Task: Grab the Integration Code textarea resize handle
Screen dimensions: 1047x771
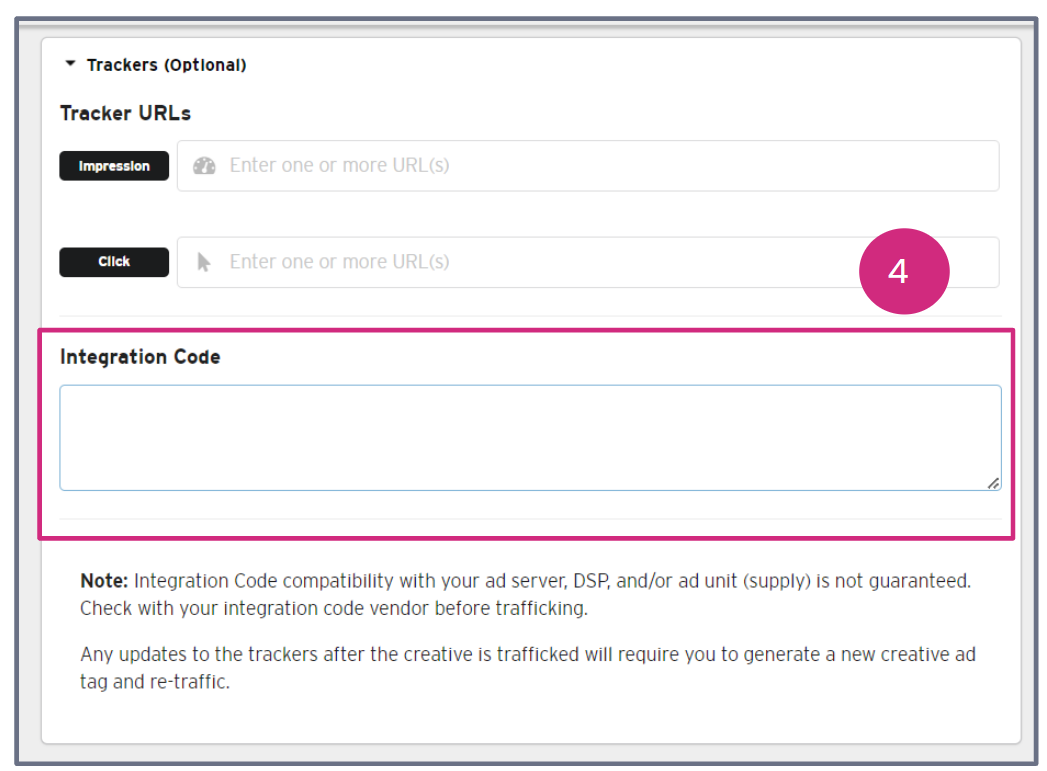Action: (x=993, y=483)
